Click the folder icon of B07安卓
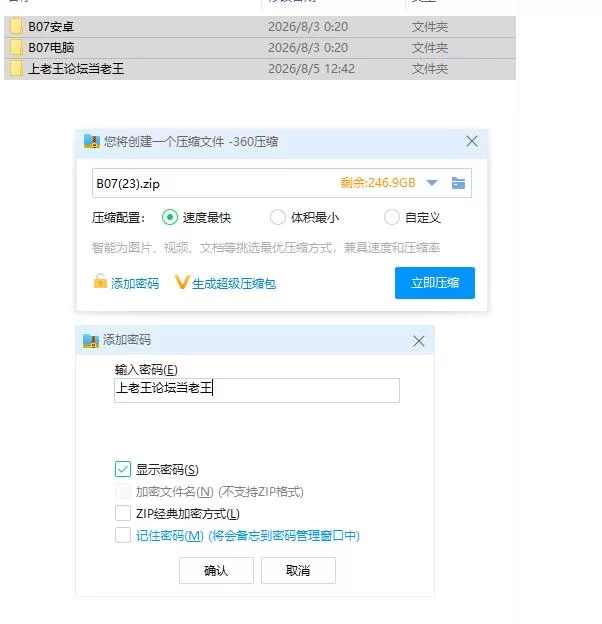The image size is (602, 624). (x=16, y=27)
